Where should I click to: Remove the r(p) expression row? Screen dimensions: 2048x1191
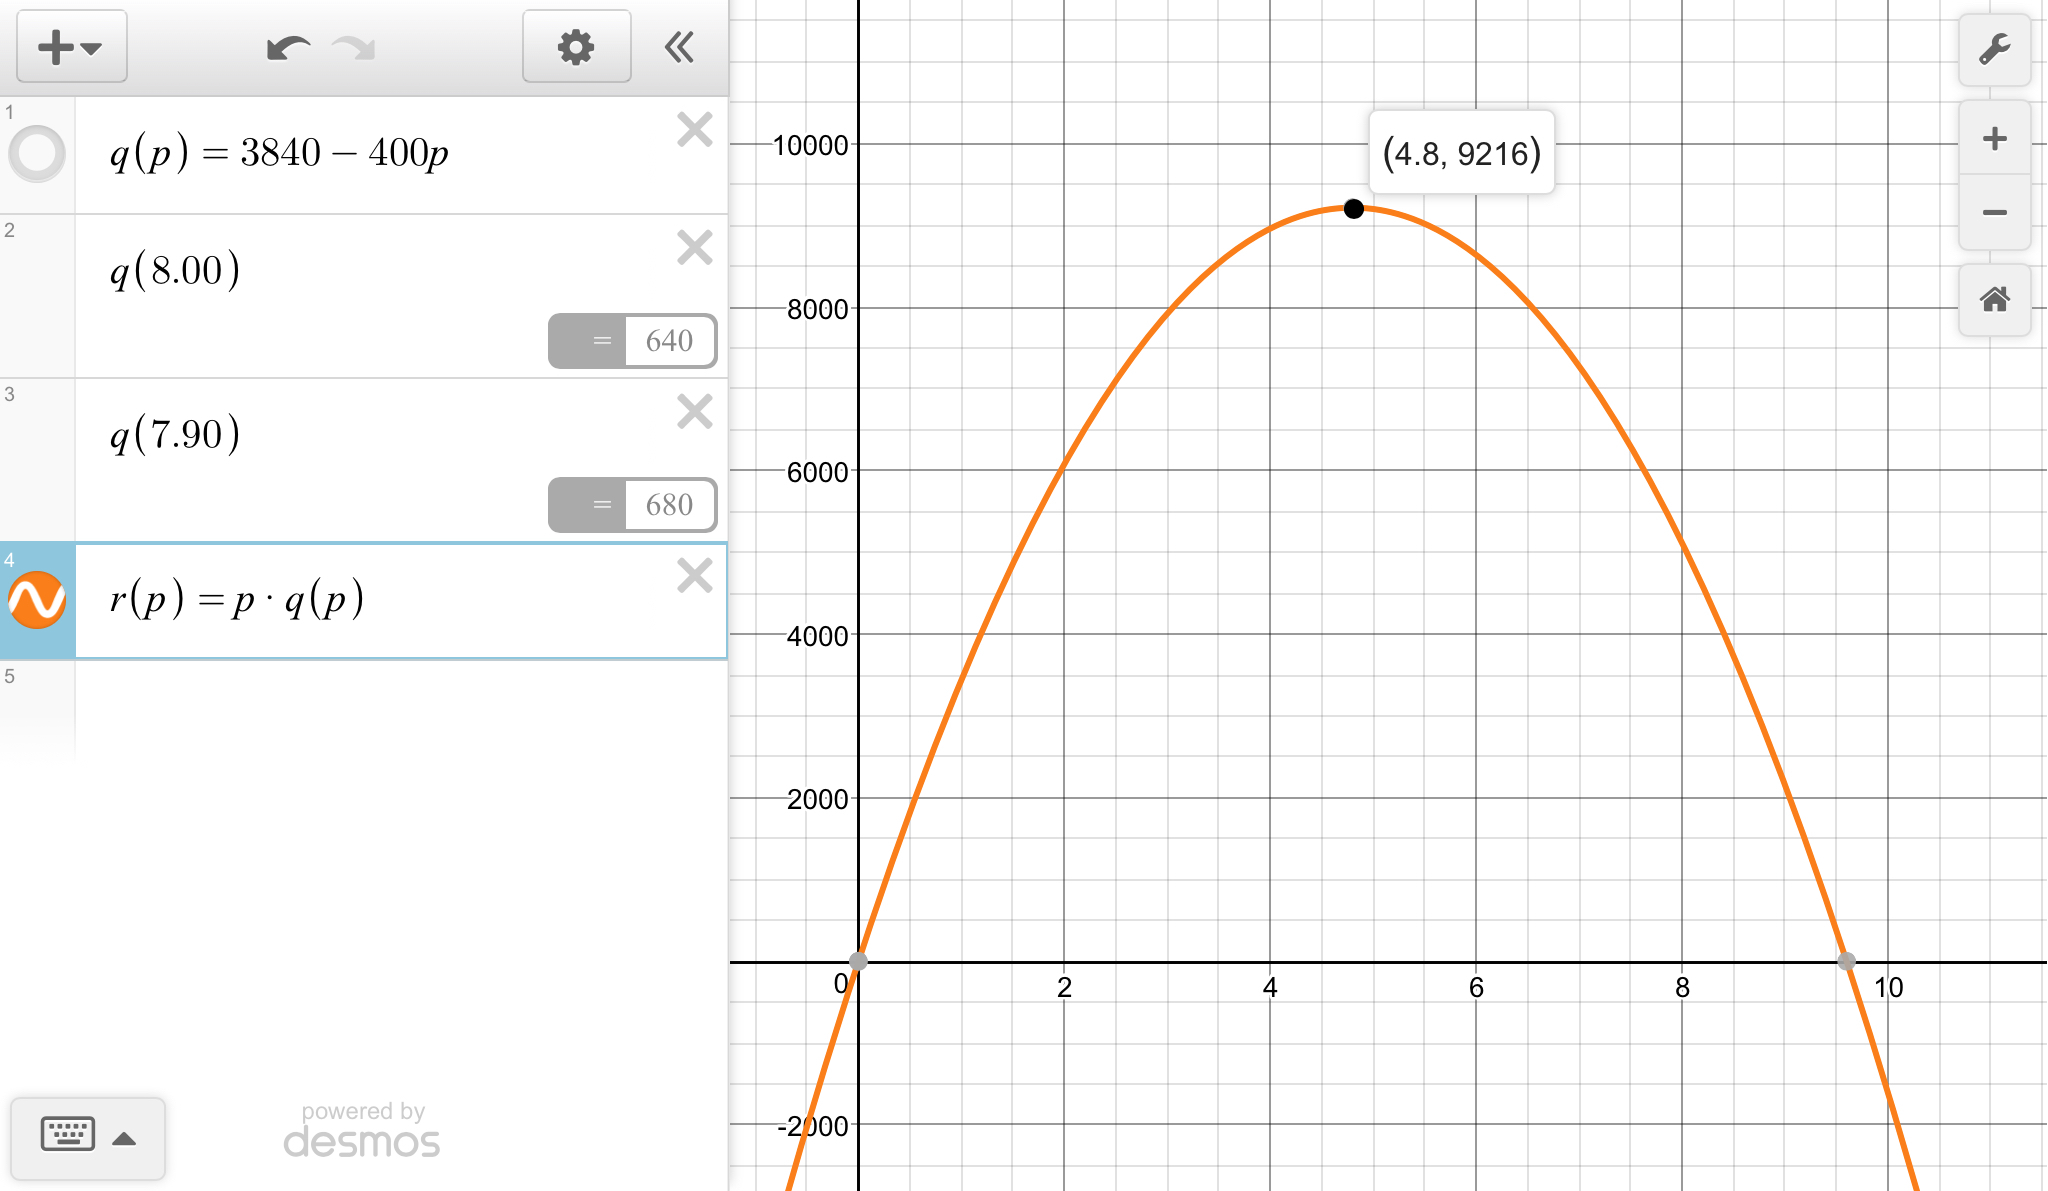[x=694, y=576]
